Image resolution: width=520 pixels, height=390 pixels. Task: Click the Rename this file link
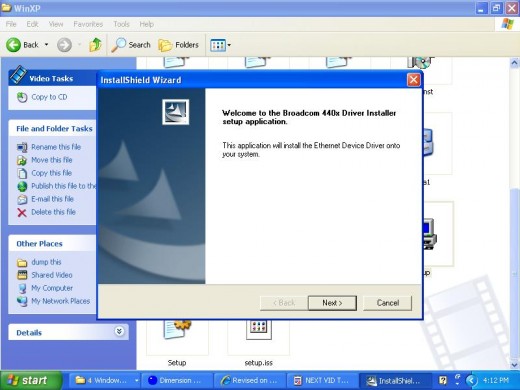(56, 147)
